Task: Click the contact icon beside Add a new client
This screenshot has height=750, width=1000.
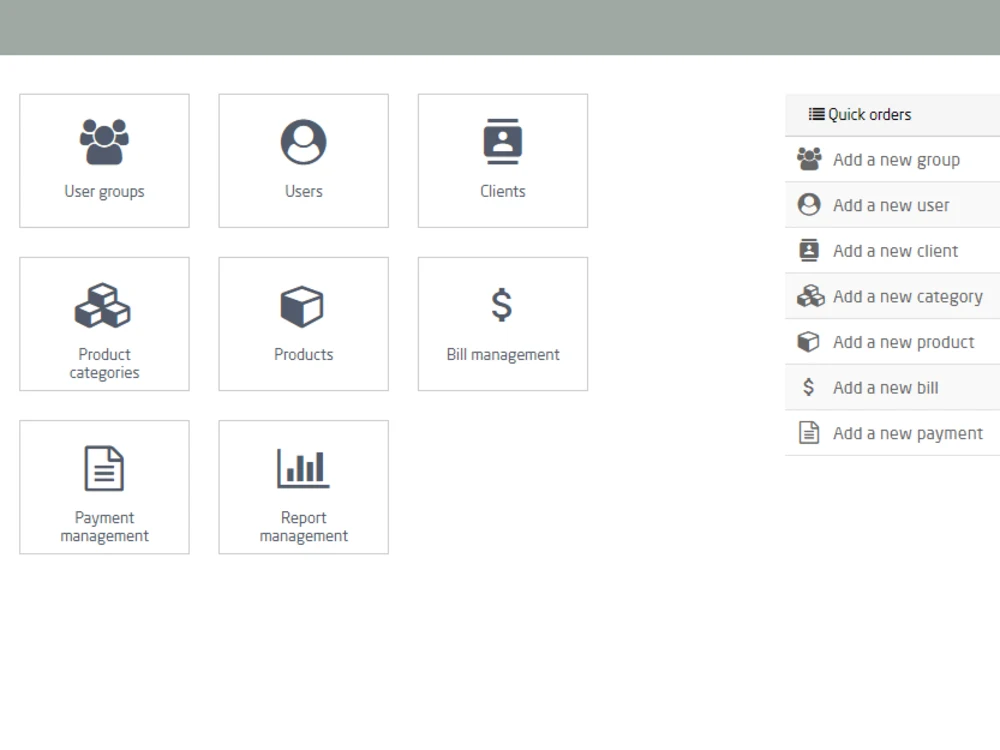Action: (809, 251)
